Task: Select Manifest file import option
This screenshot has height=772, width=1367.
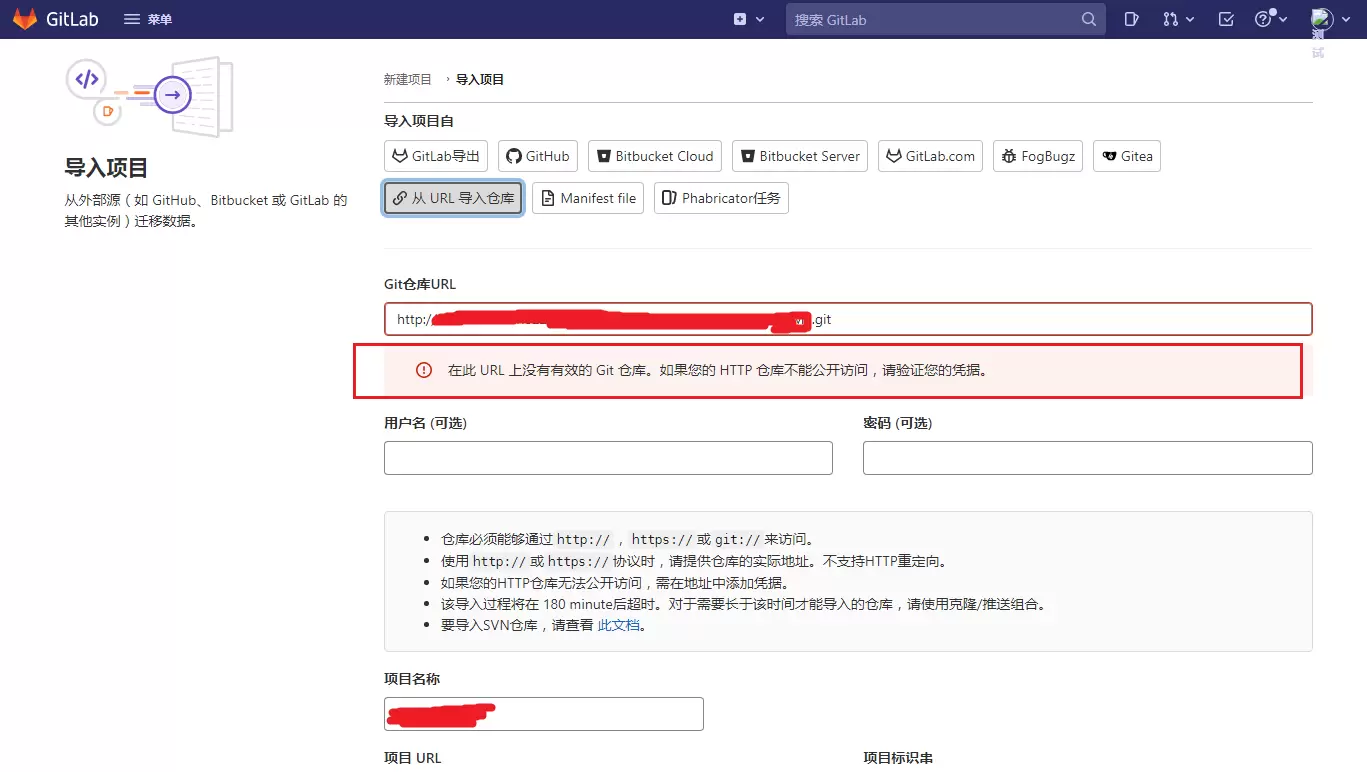Action: tap(588, 198)
